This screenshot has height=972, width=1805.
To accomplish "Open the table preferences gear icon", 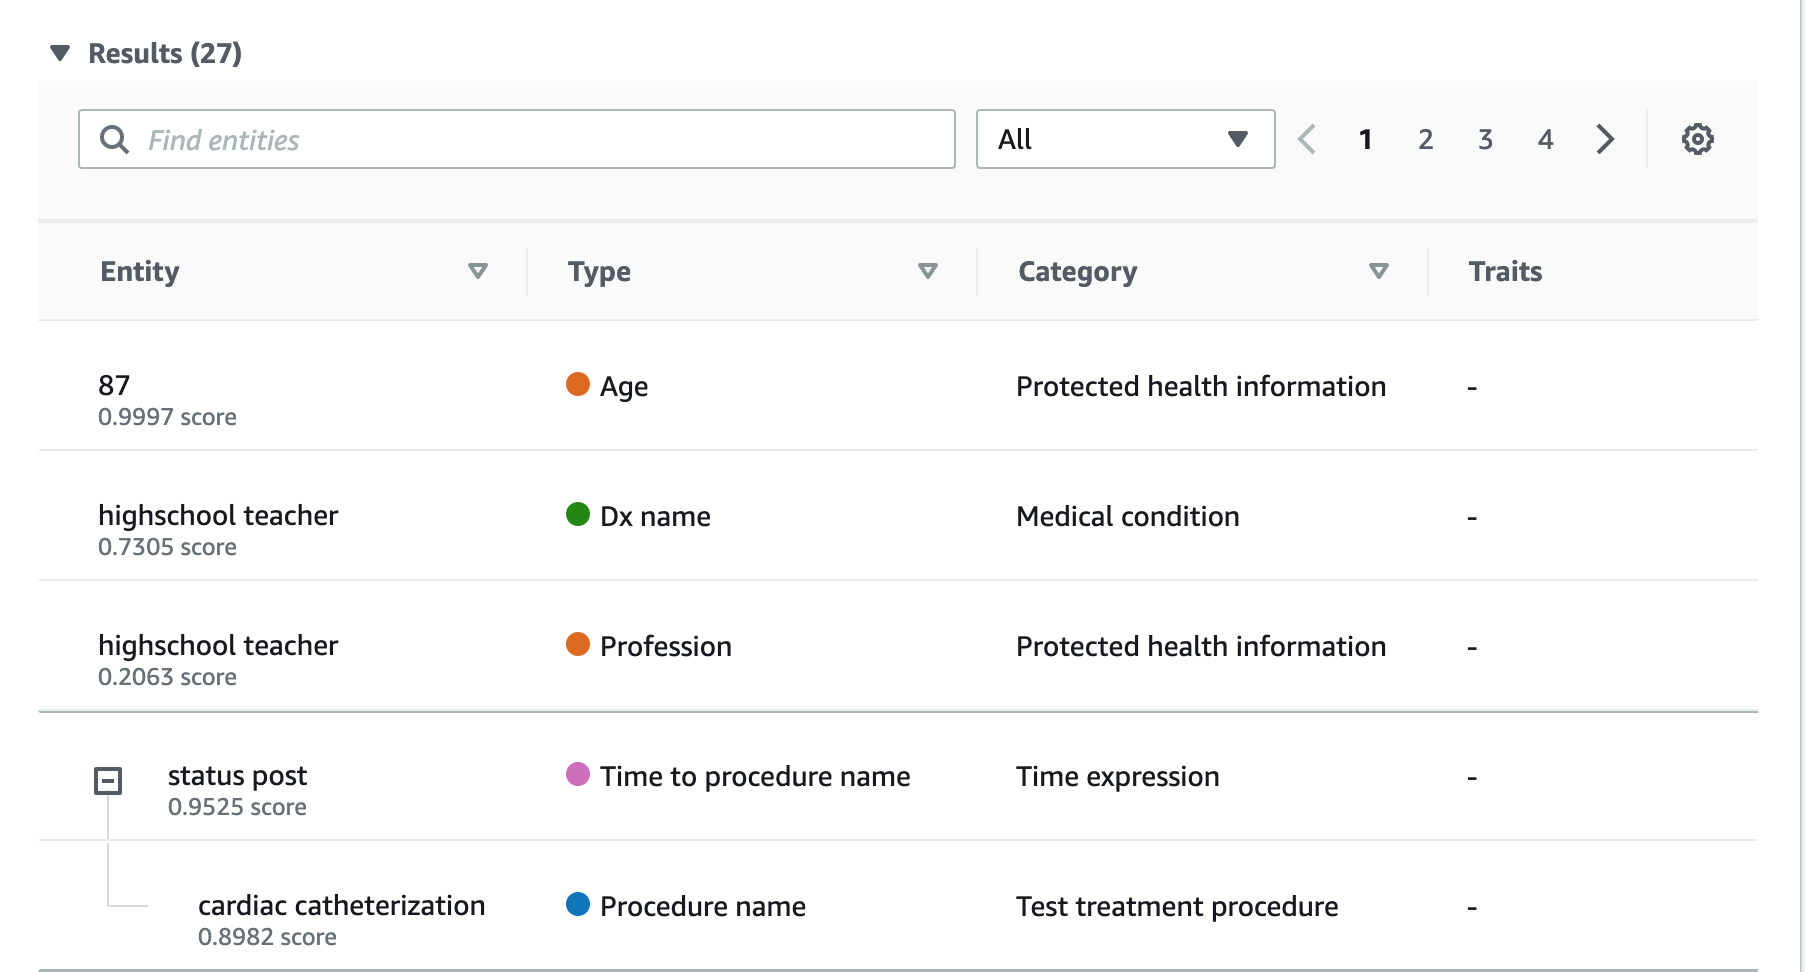I will pyautogui.click(x=1697, y=139).
